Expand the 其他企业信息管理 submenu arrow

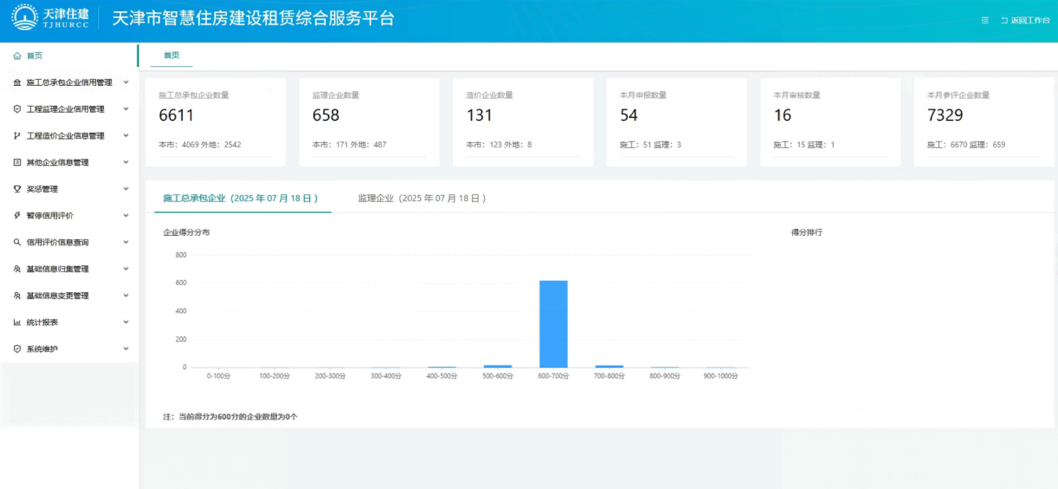coord(126,162)
